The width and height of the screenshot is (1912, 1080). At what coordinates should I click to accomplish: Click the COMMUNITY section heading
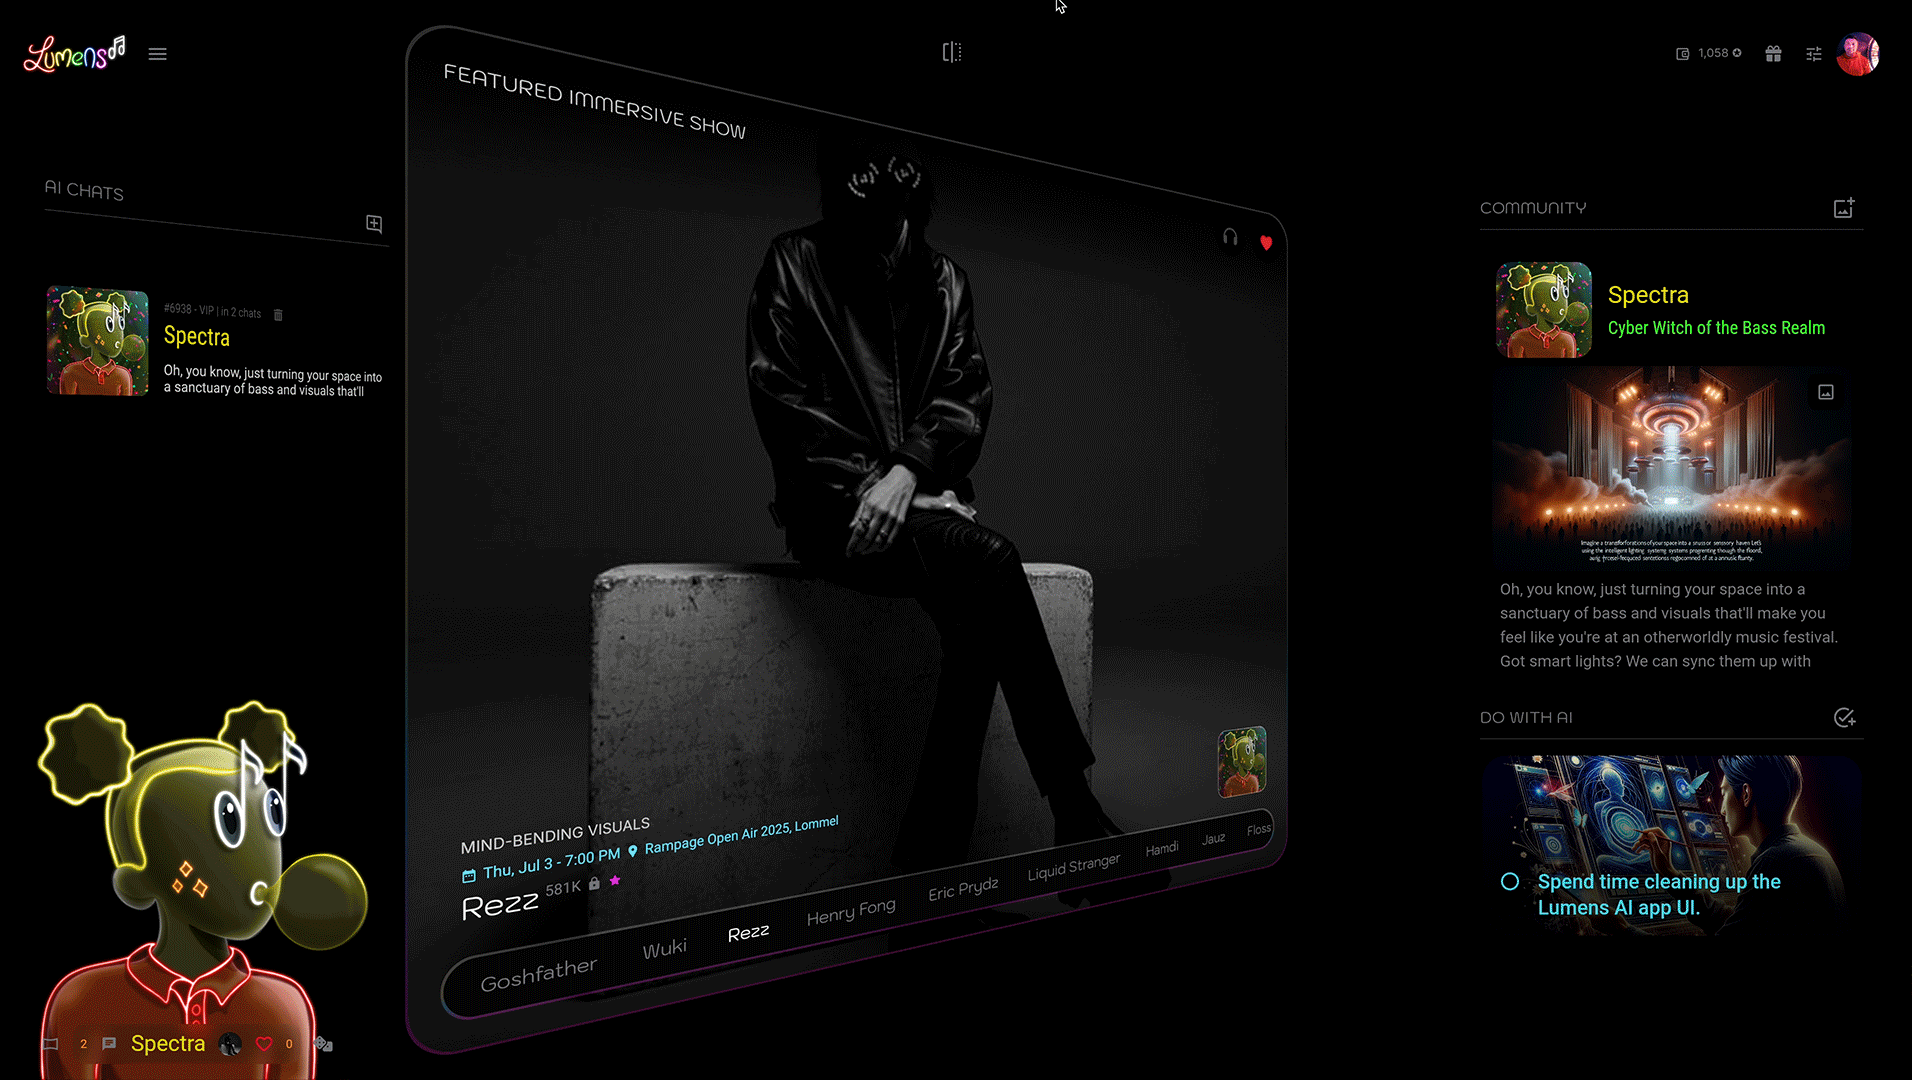[x=1533, y=208]
